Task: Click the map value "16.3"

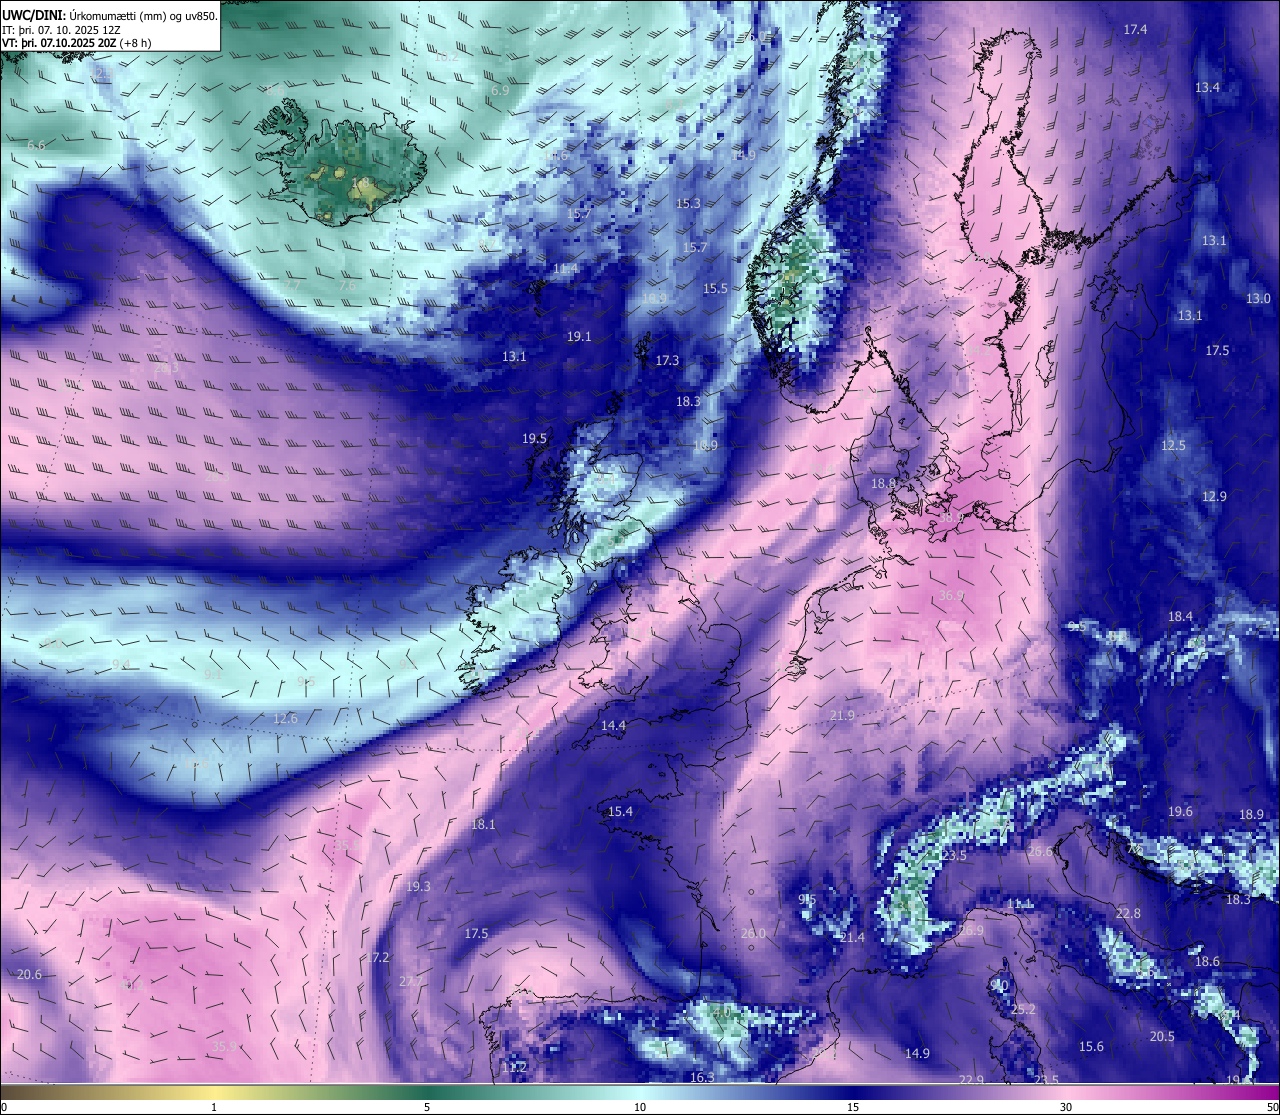Action: pos(702,1078)
